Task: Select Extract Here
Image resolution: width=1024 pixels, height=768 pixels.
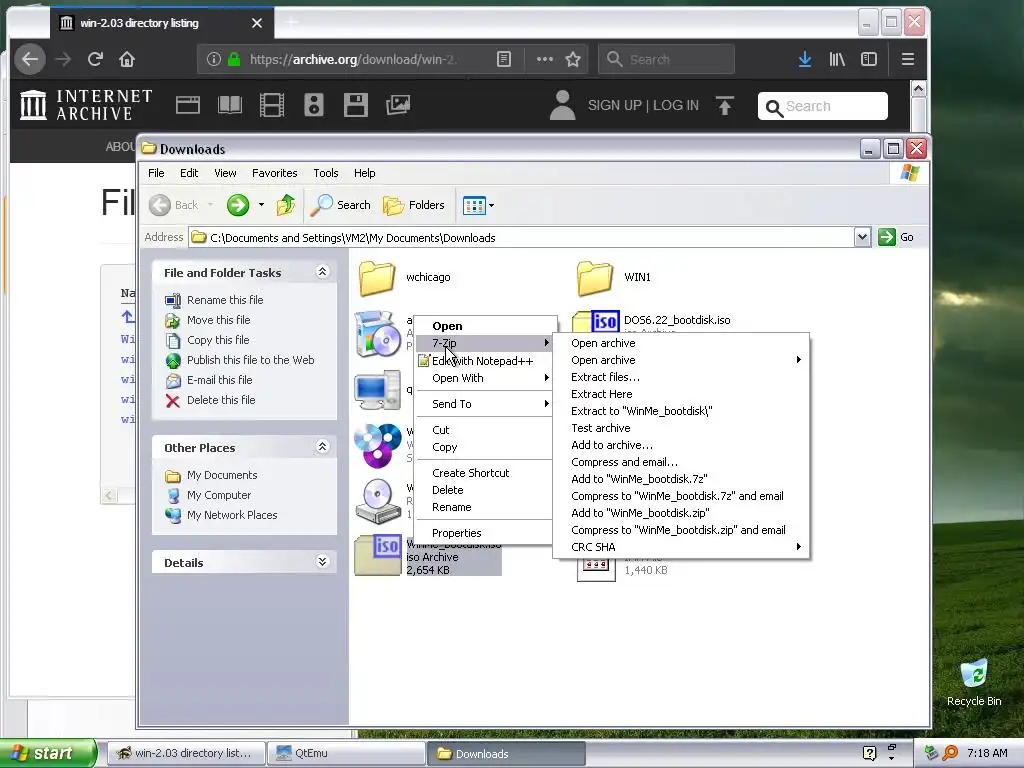Action: [680, 394]
